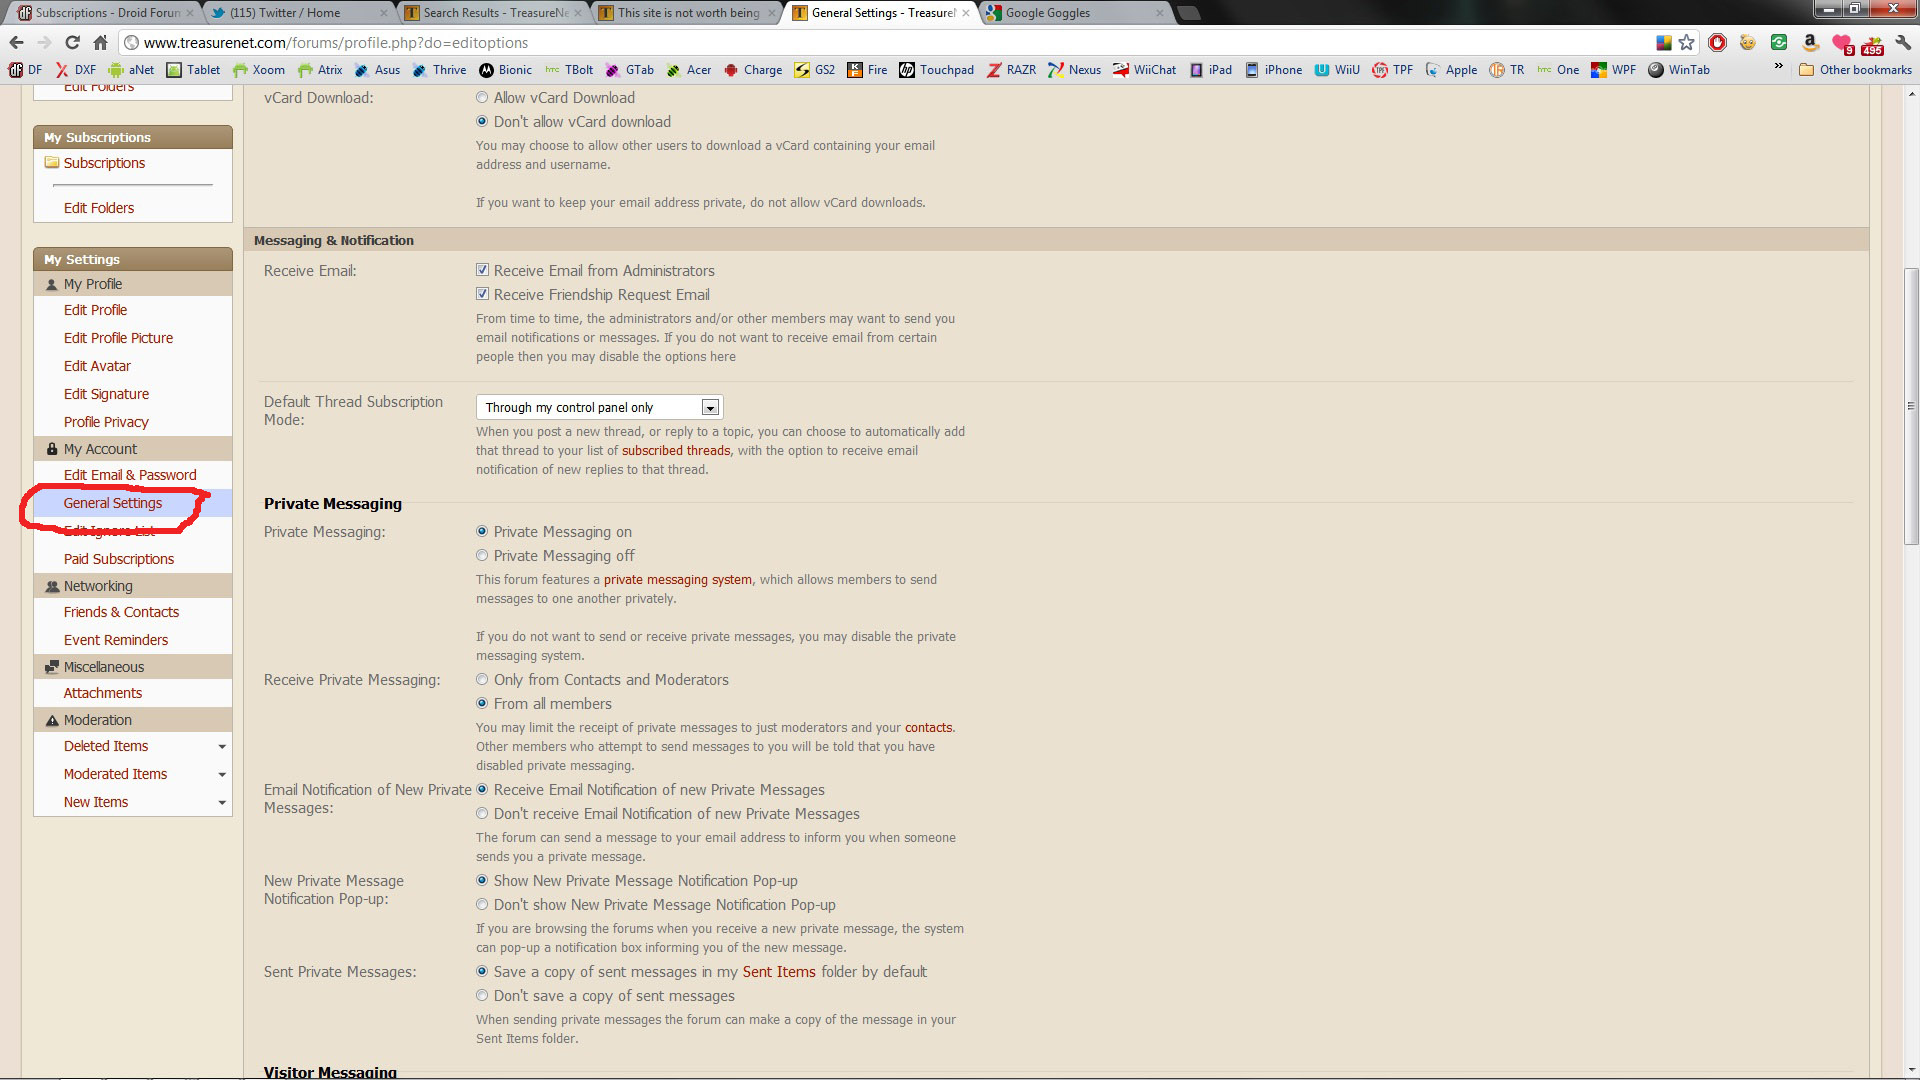Switch to the Google Goggles tab
The height and width of the screenshot is (1080, 1920).
(1073, 13)
